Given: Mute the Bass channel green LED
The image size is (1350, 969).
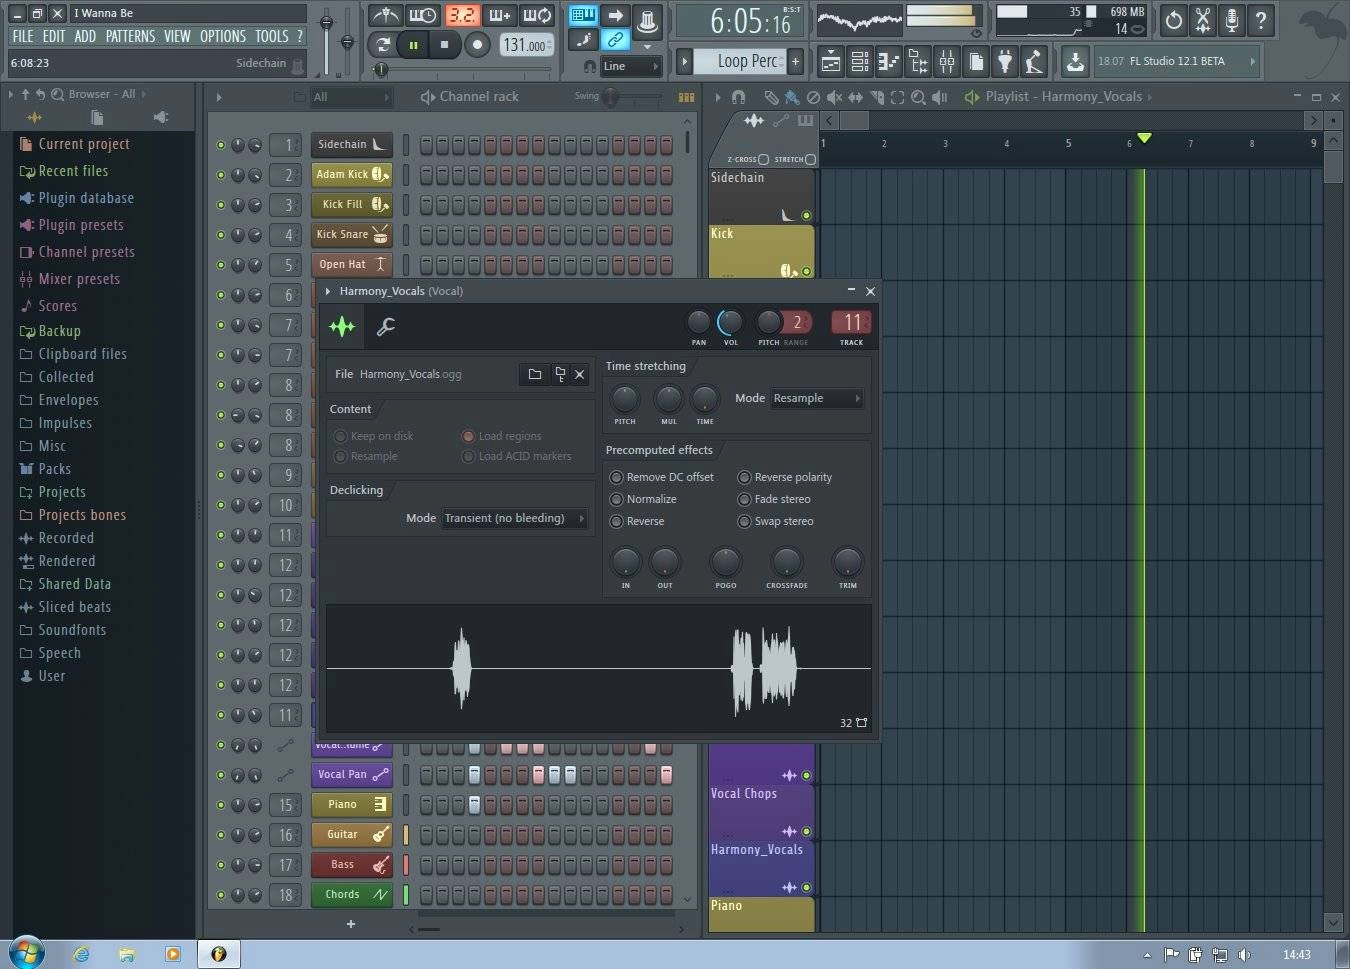Looking at the screenshot, I should [221, 865].
